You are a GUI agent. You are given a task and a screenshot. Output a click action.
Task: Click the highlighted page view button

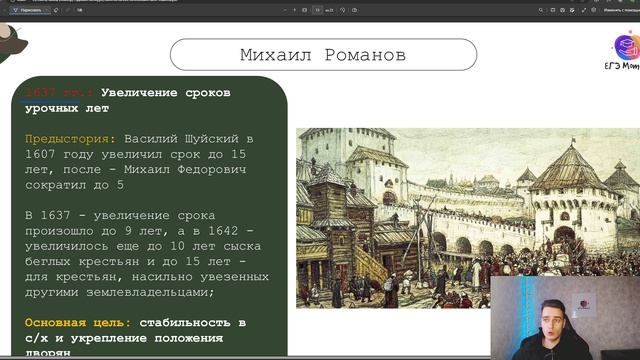pos(317,10)
